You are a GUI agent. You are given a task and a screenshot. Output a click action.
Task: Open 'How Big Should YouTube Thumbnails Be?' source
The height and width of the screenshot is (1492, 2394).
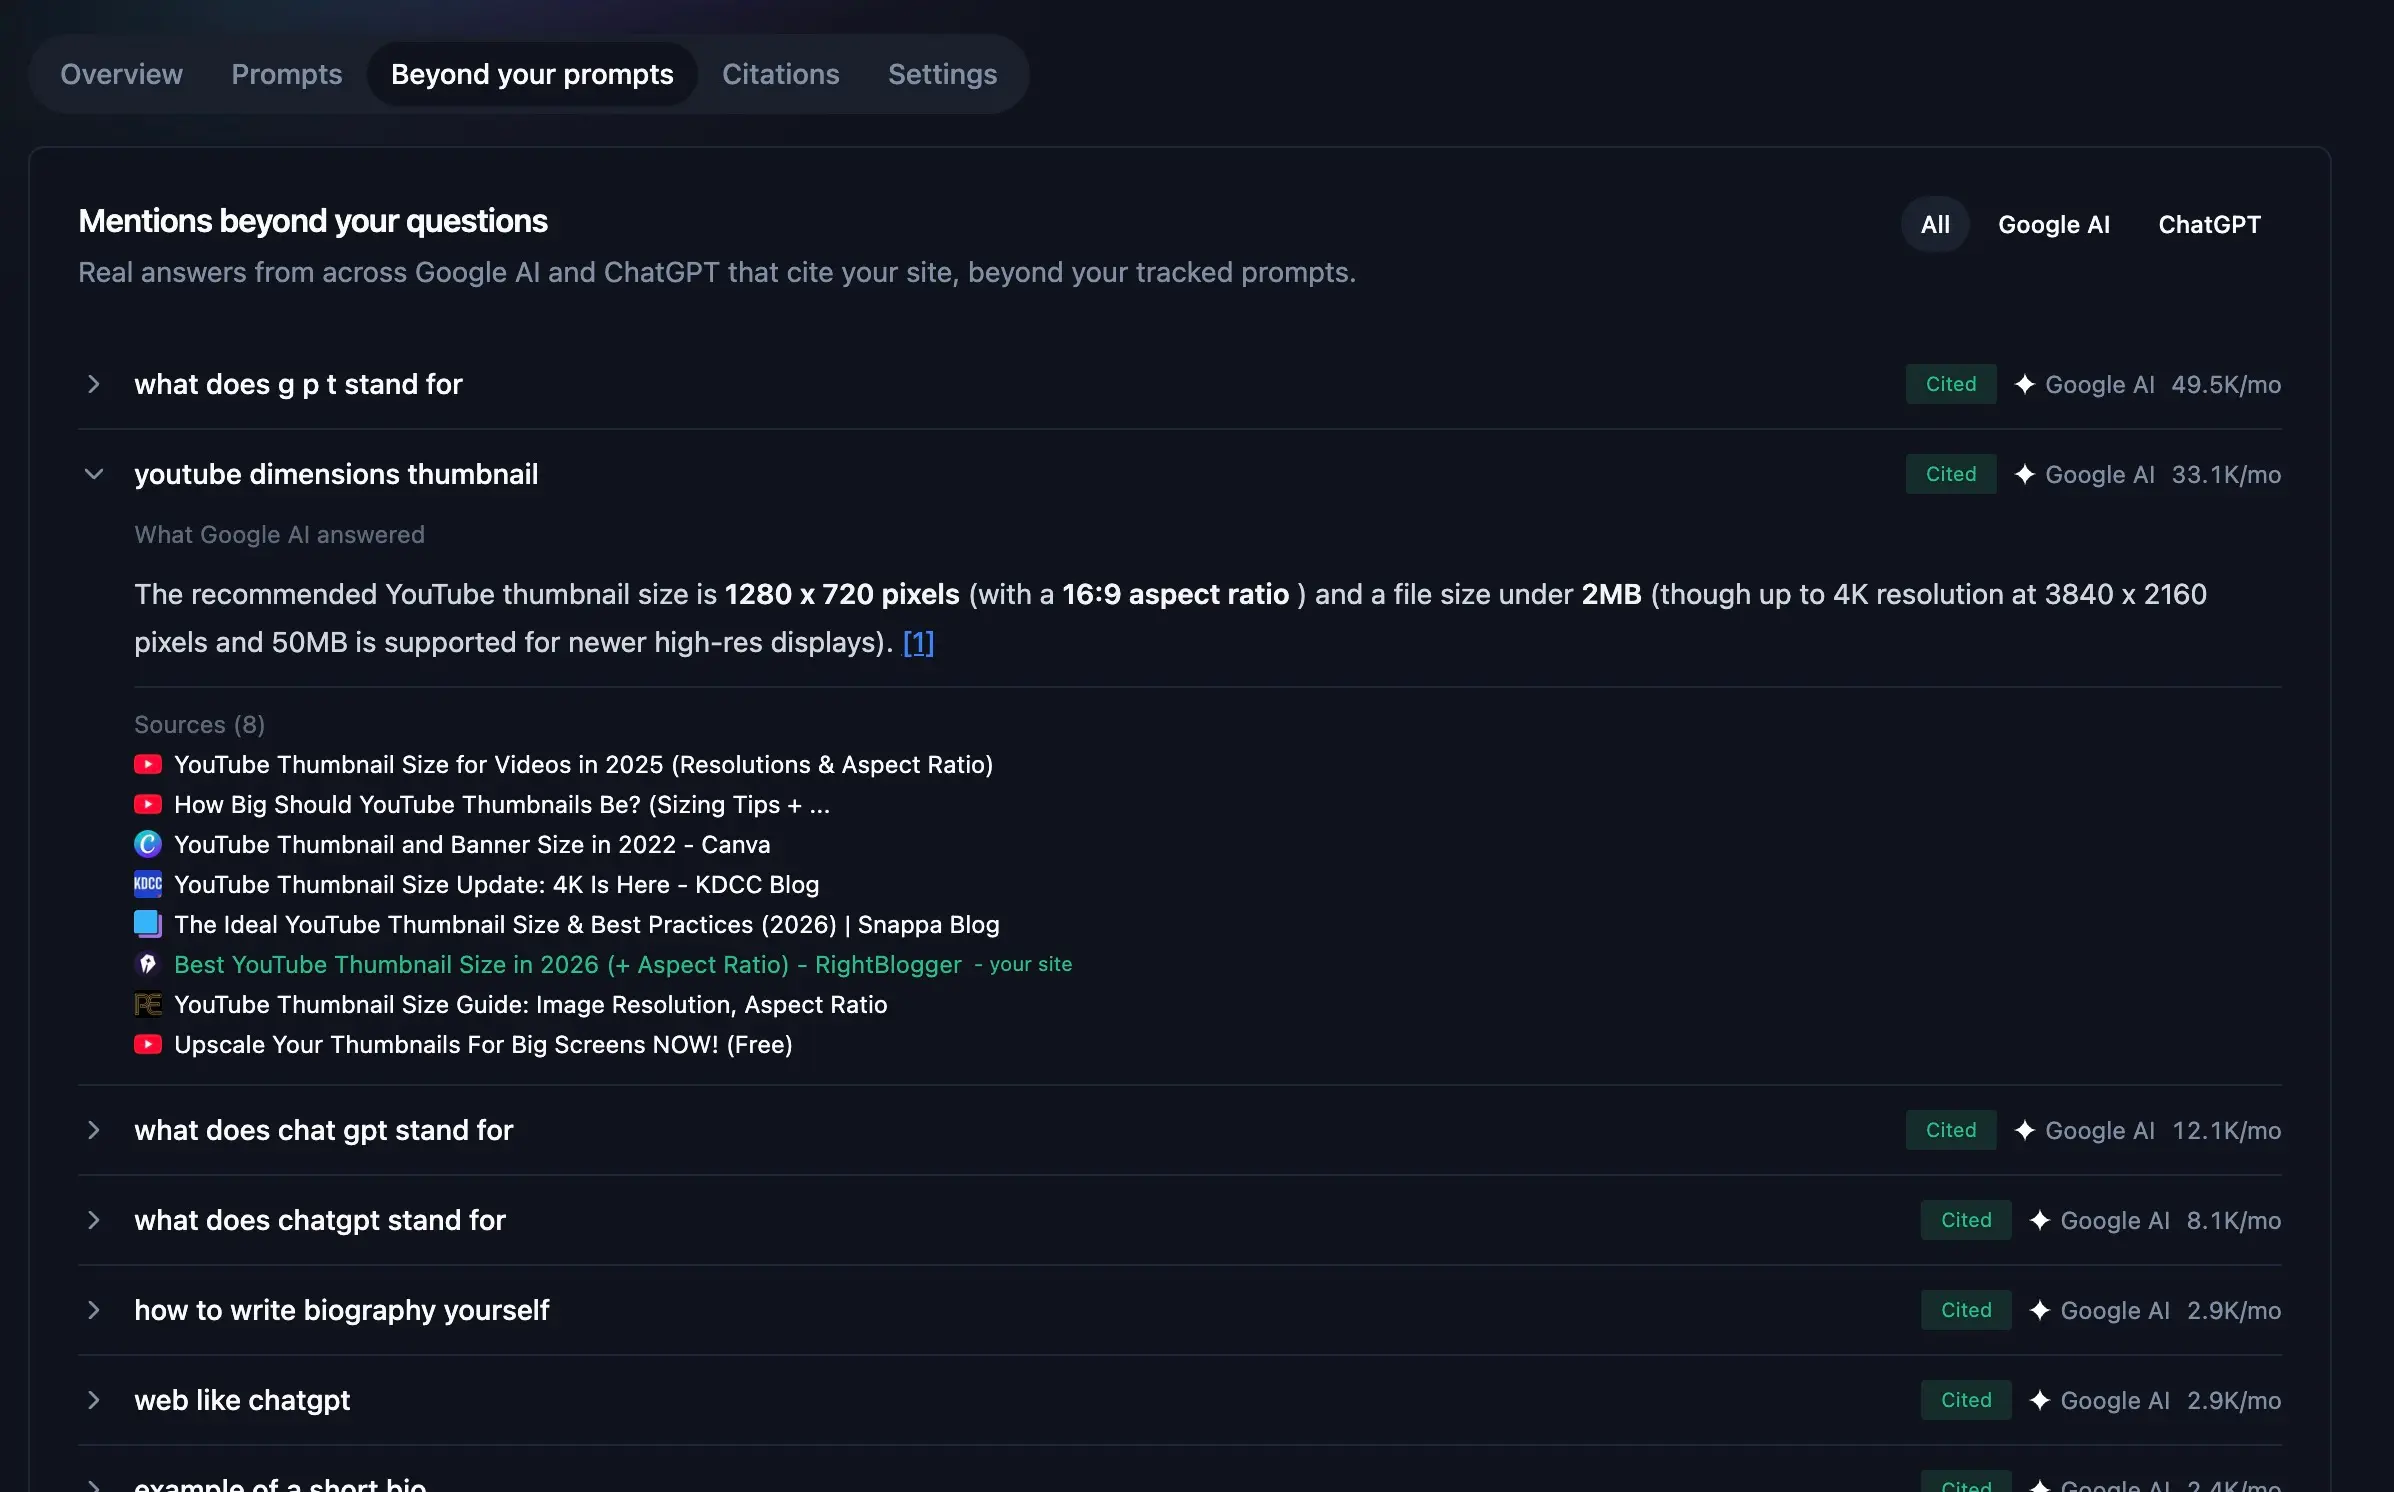[x=502, y=804]
